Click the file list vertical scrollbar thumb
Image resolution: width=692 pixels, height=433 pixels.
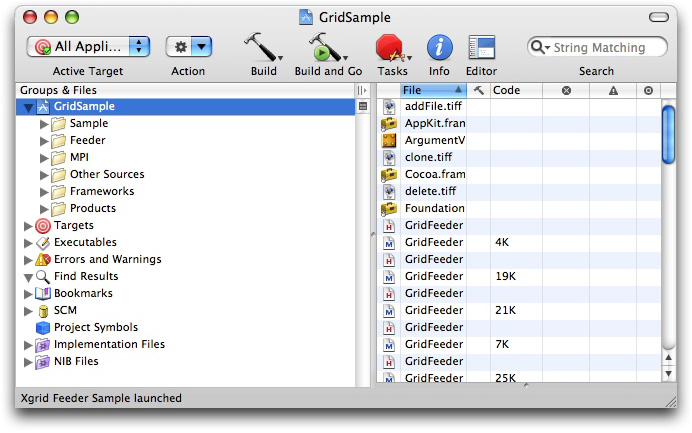click(669, 134)
